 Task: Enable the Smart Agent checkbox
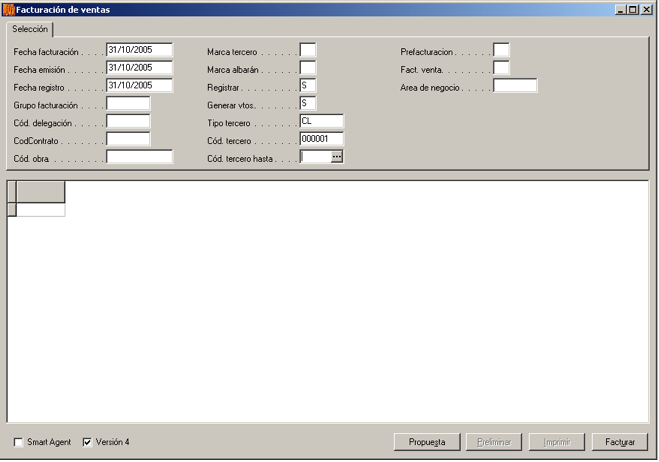point(19,442)
